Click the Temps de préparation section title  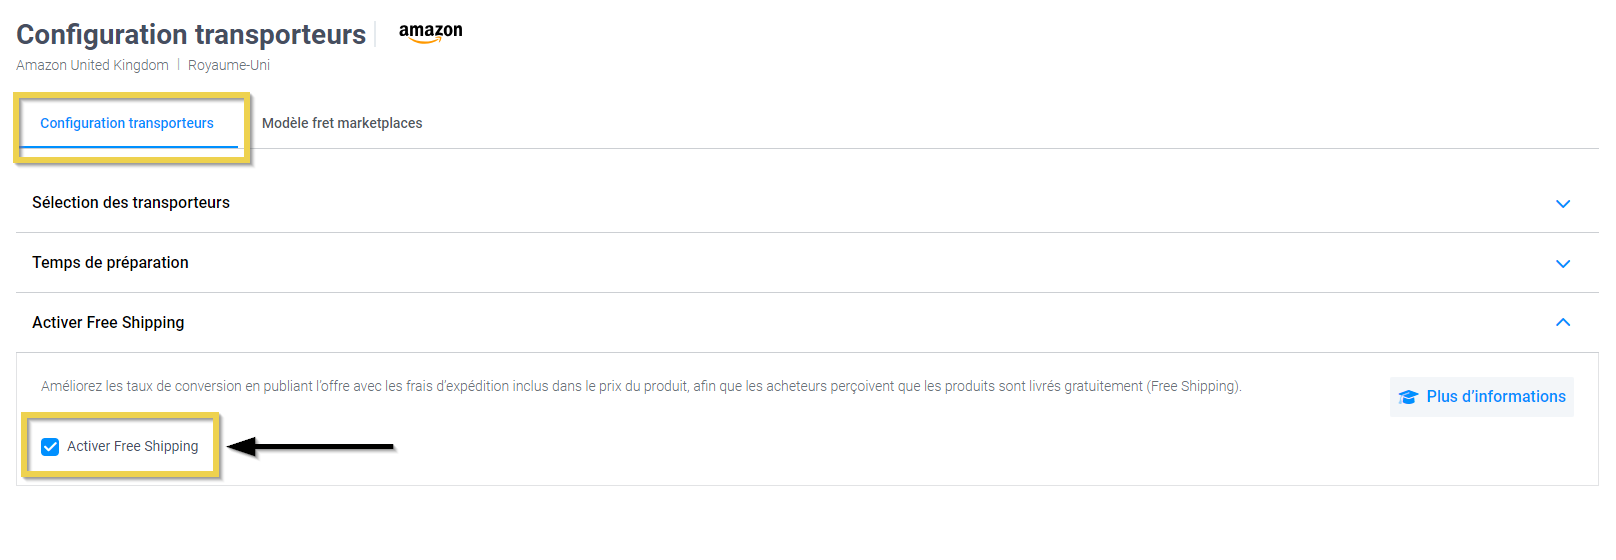coord(110,262)
